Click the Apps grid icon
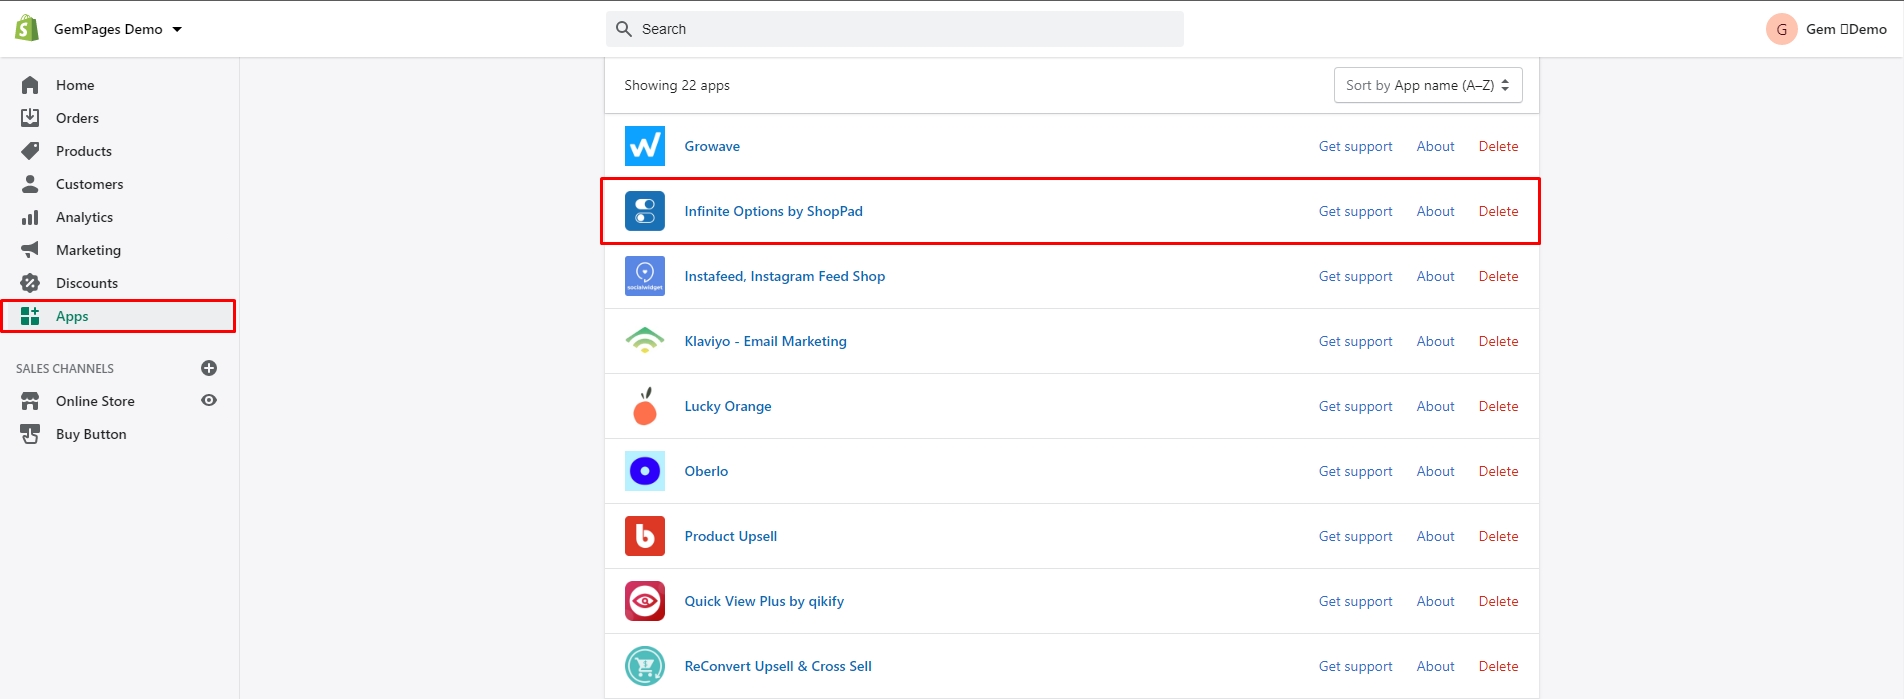 click(30, 316)
